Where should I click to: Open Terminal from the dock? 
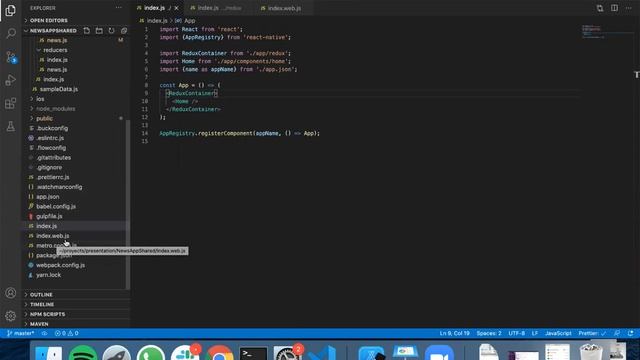[x=253, y=353]
